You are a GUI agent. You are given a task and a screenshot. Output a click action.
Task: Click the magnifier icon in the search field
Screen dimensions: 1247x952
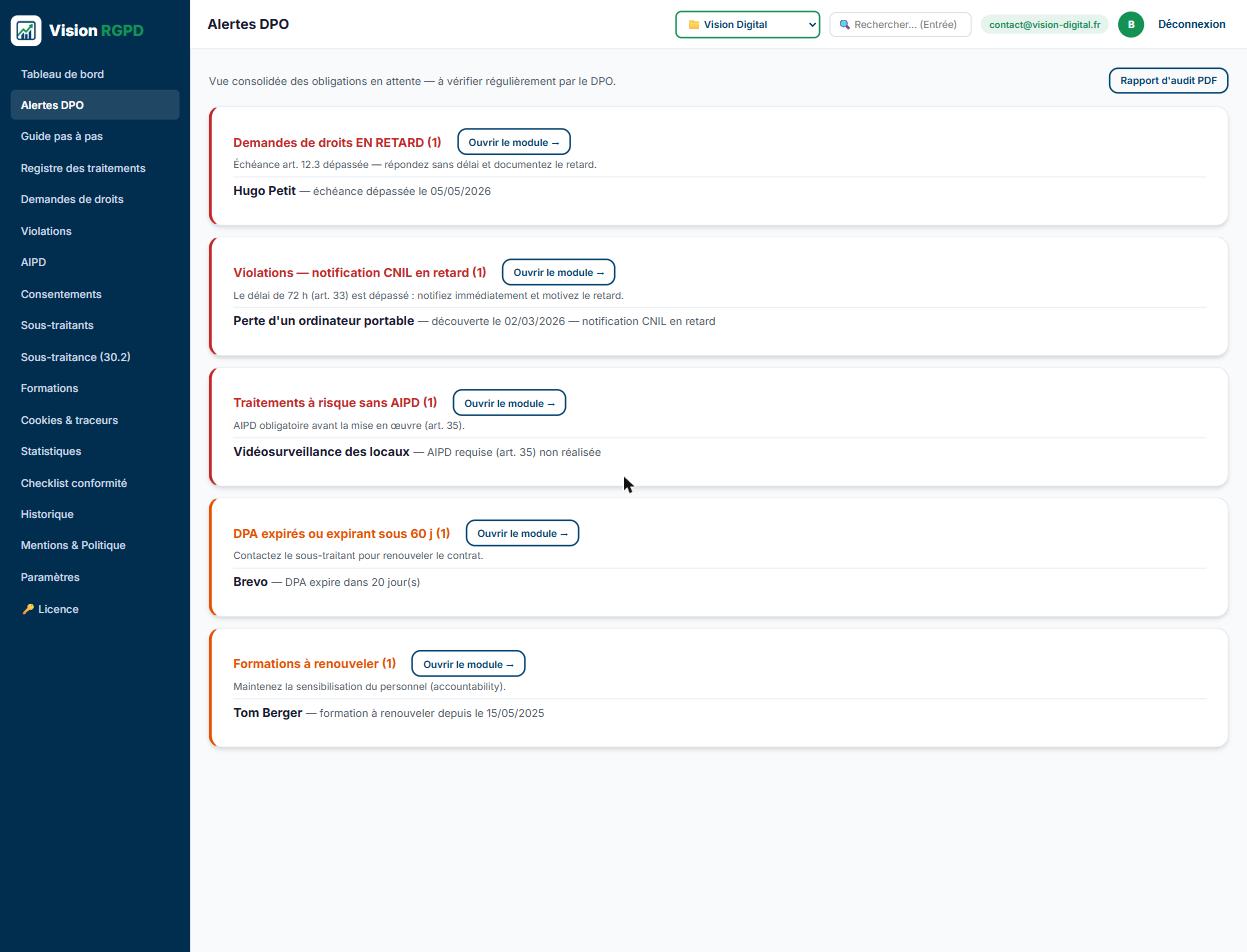click(844, 24)
